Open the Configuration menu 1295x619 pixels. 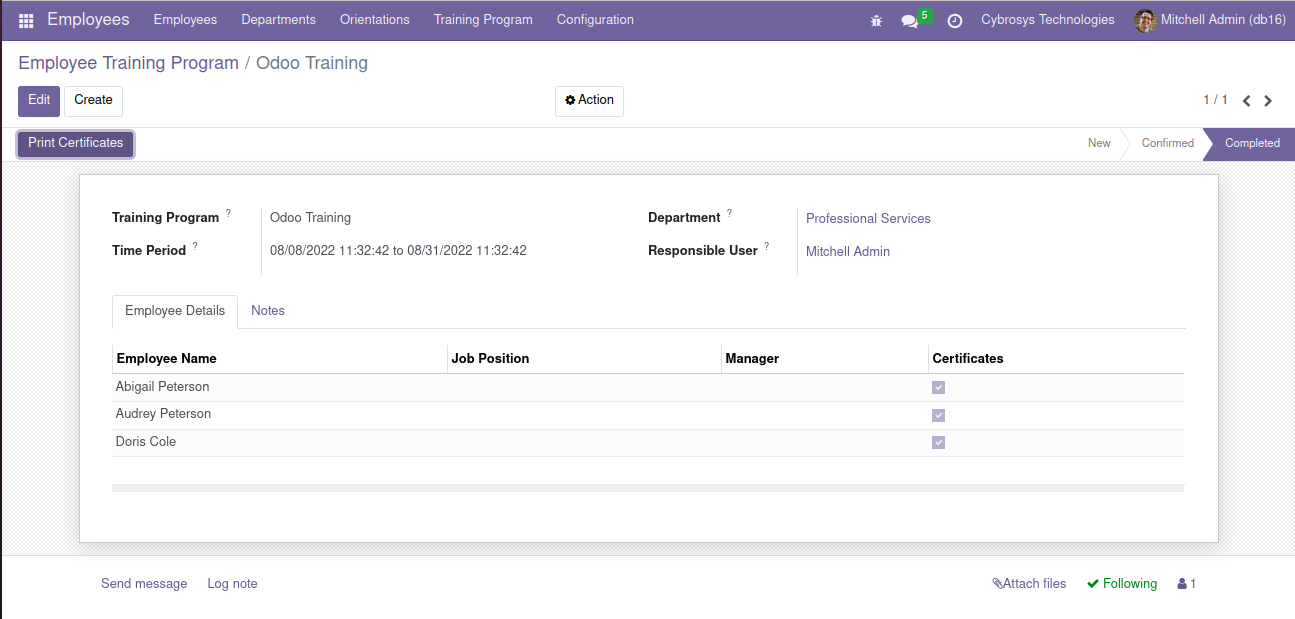[595, 20]
